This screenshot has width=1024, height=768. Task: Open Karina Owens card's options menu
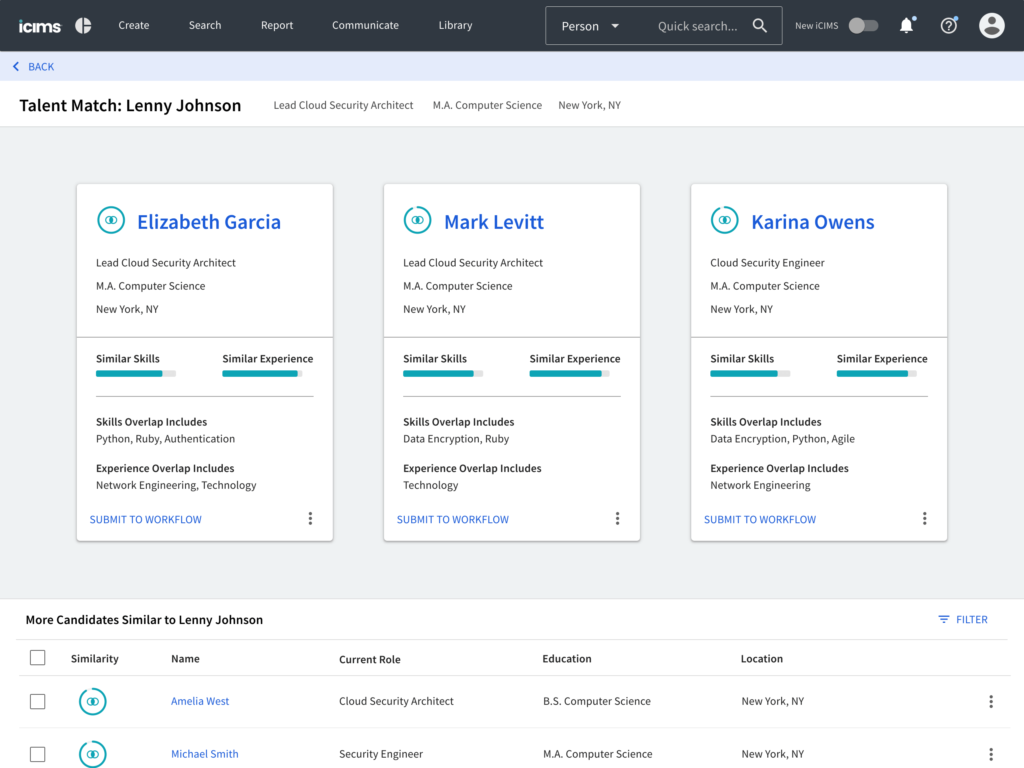[924, 518]
